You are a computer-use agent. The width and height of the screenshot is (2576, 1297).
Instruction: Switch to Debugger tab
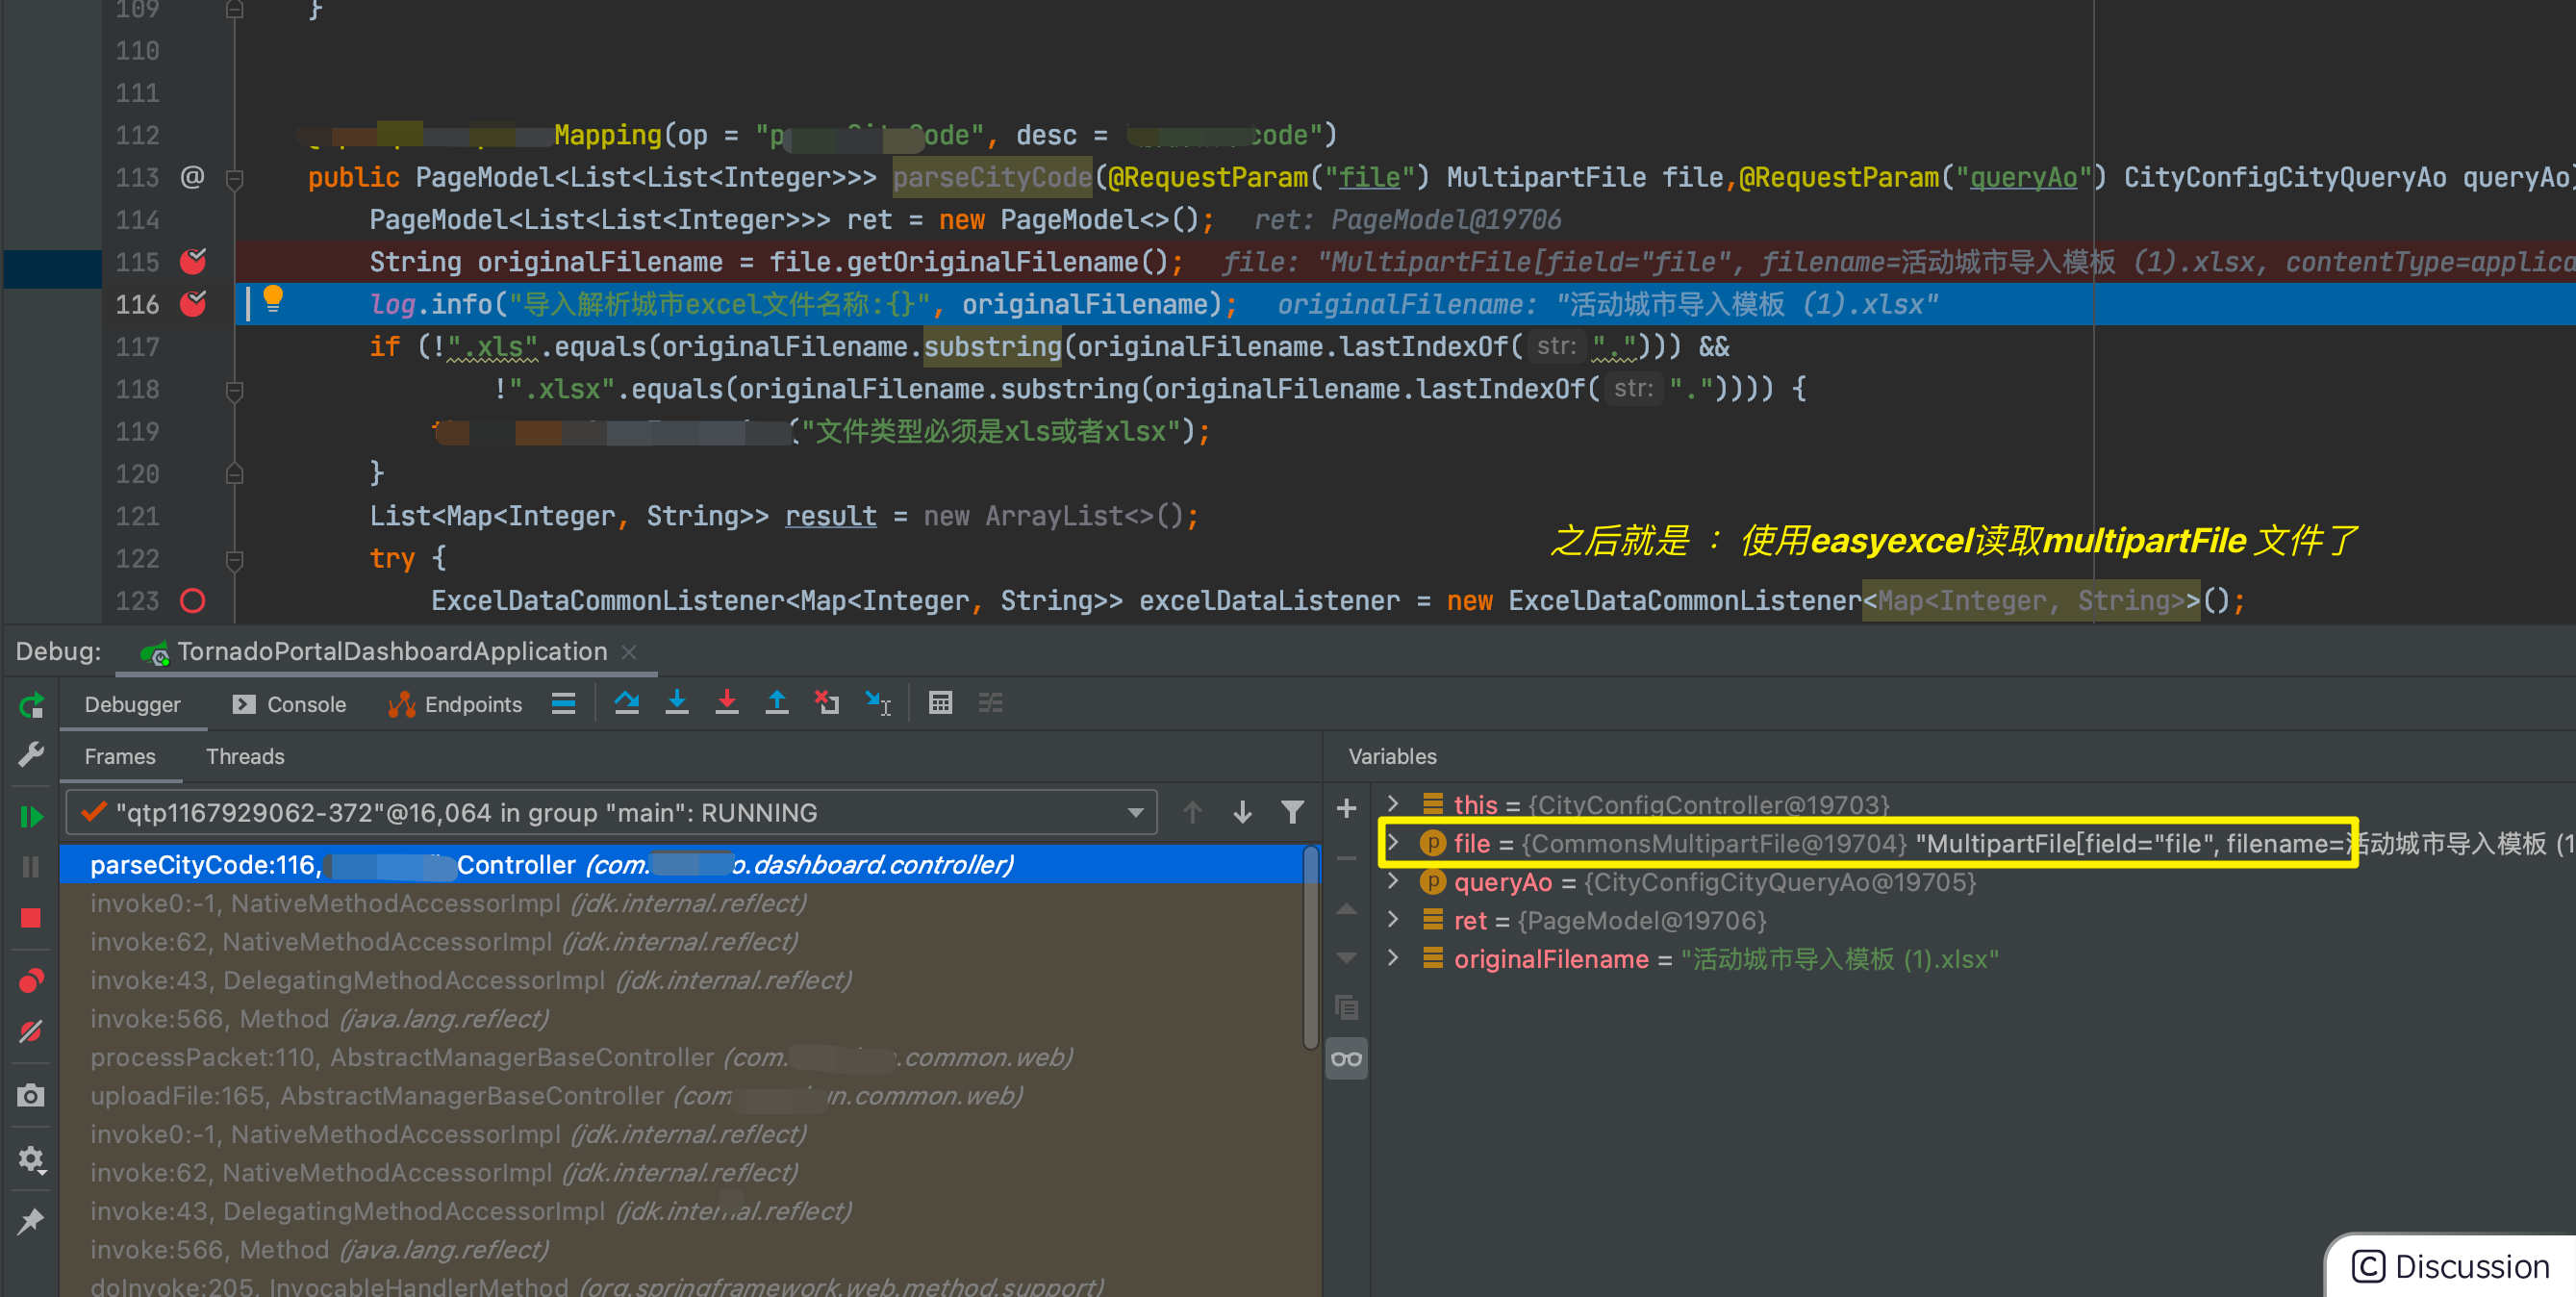tap(133, 704)
